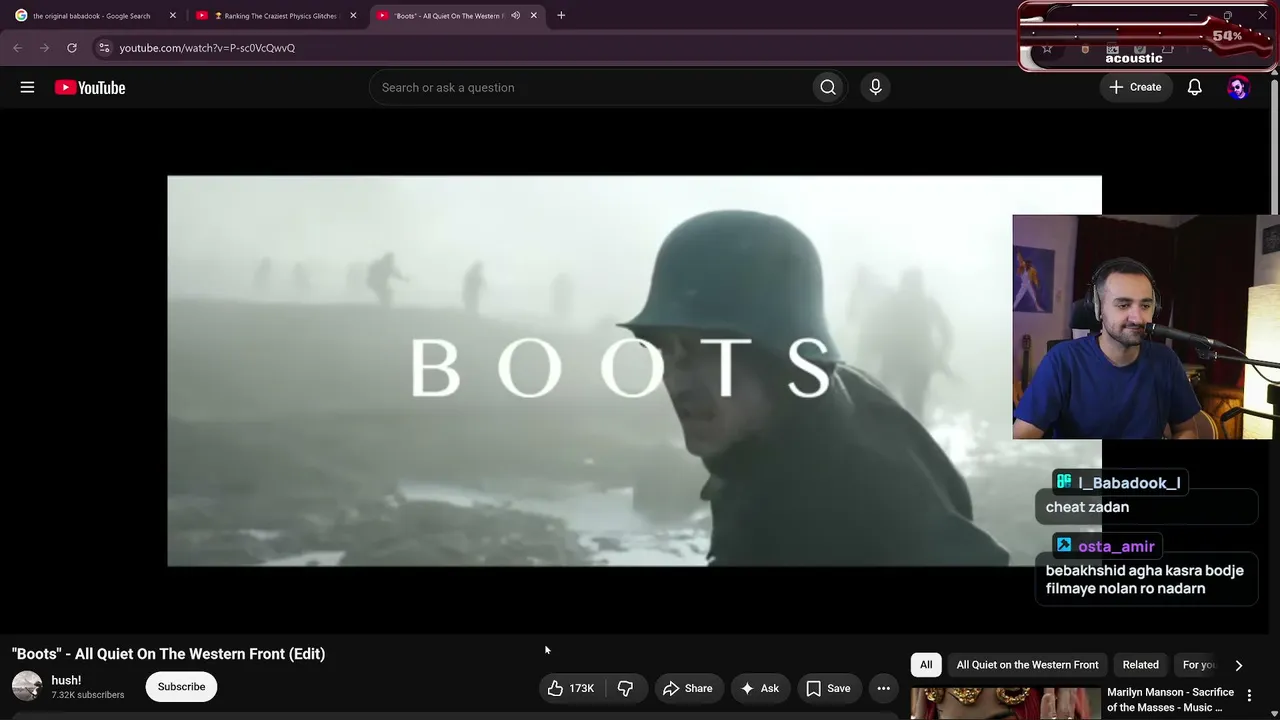Open Marilyn Manson Sacrifice of the Masses title

click(1170, 700)
